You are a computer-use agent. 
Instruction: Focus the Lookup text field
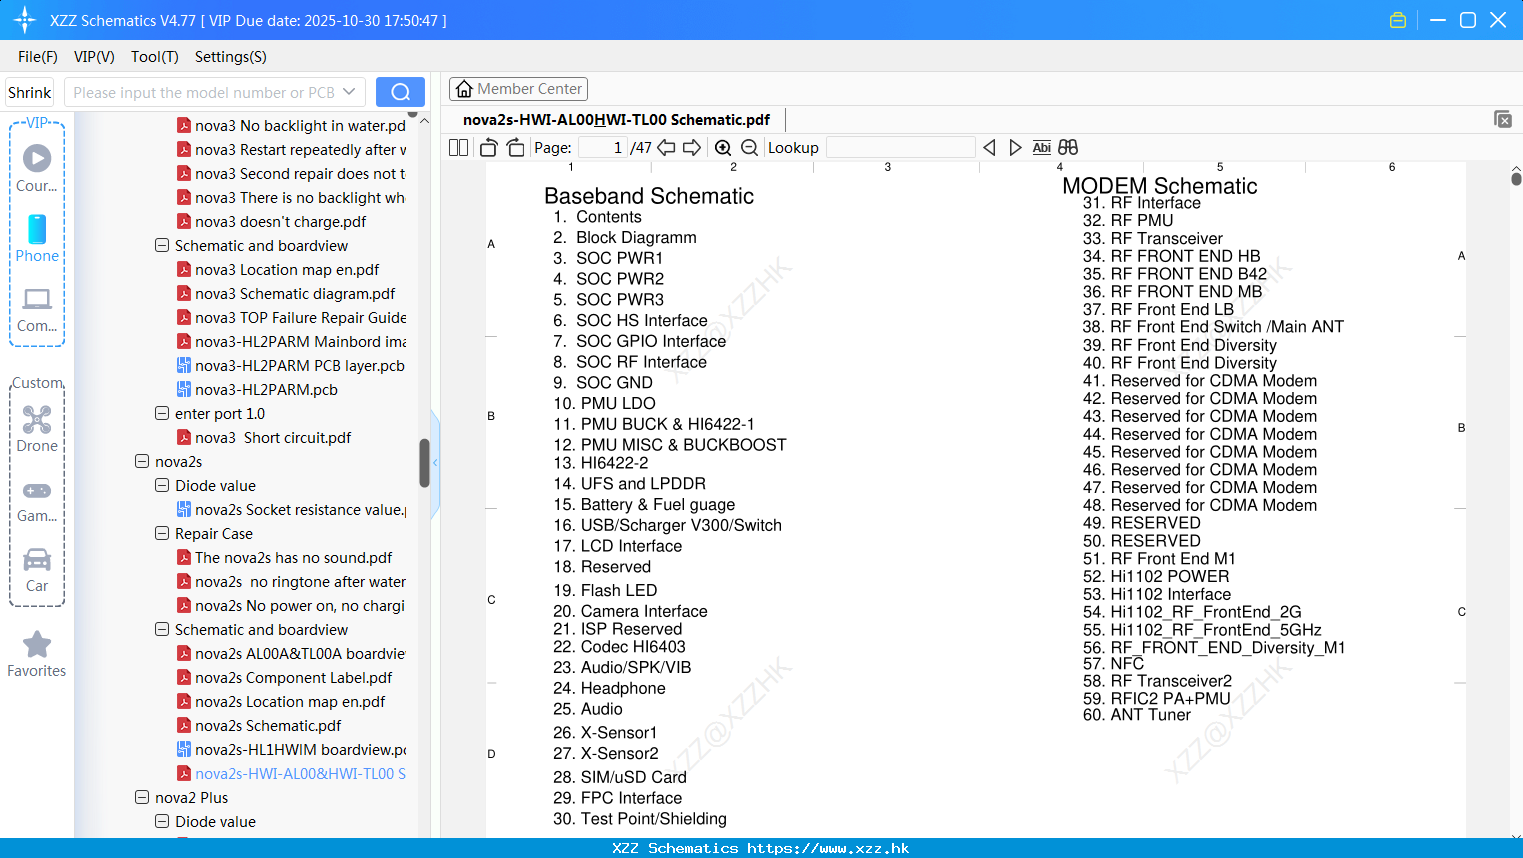900,148
